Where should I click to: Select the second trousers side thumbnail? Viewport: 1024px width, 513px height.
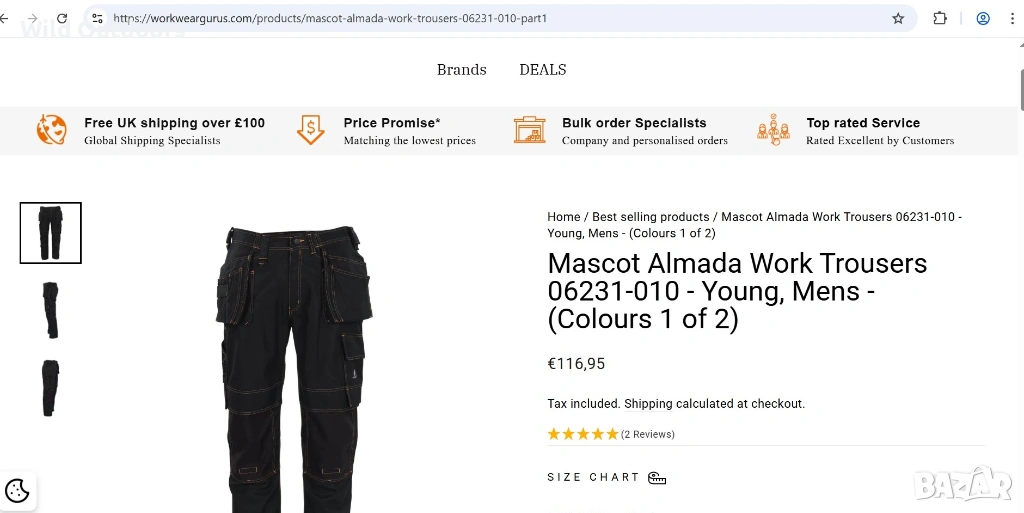click(50, 310)
